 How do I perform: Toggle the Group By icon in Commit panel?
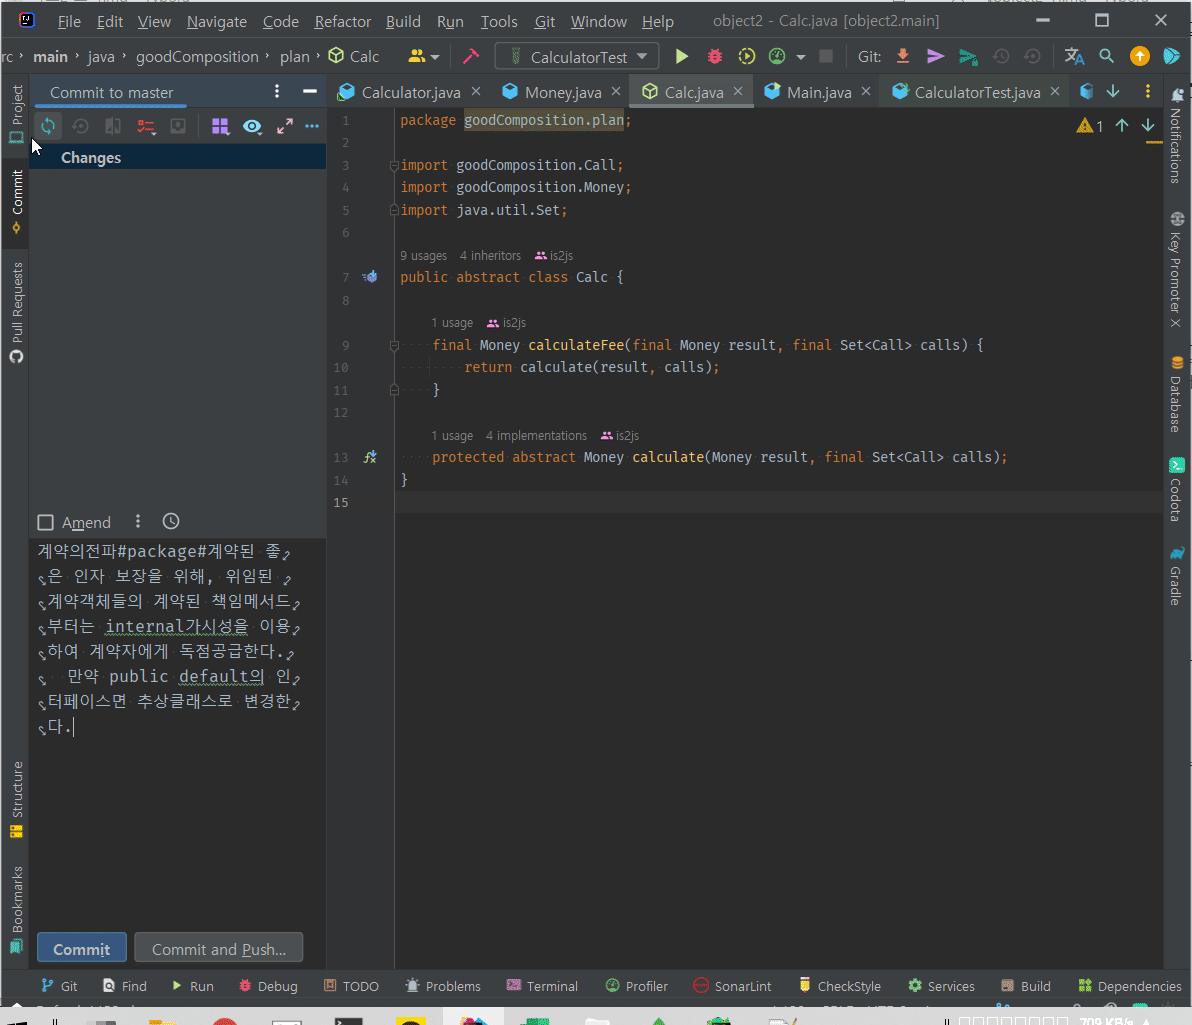click(x=220, y=126)
